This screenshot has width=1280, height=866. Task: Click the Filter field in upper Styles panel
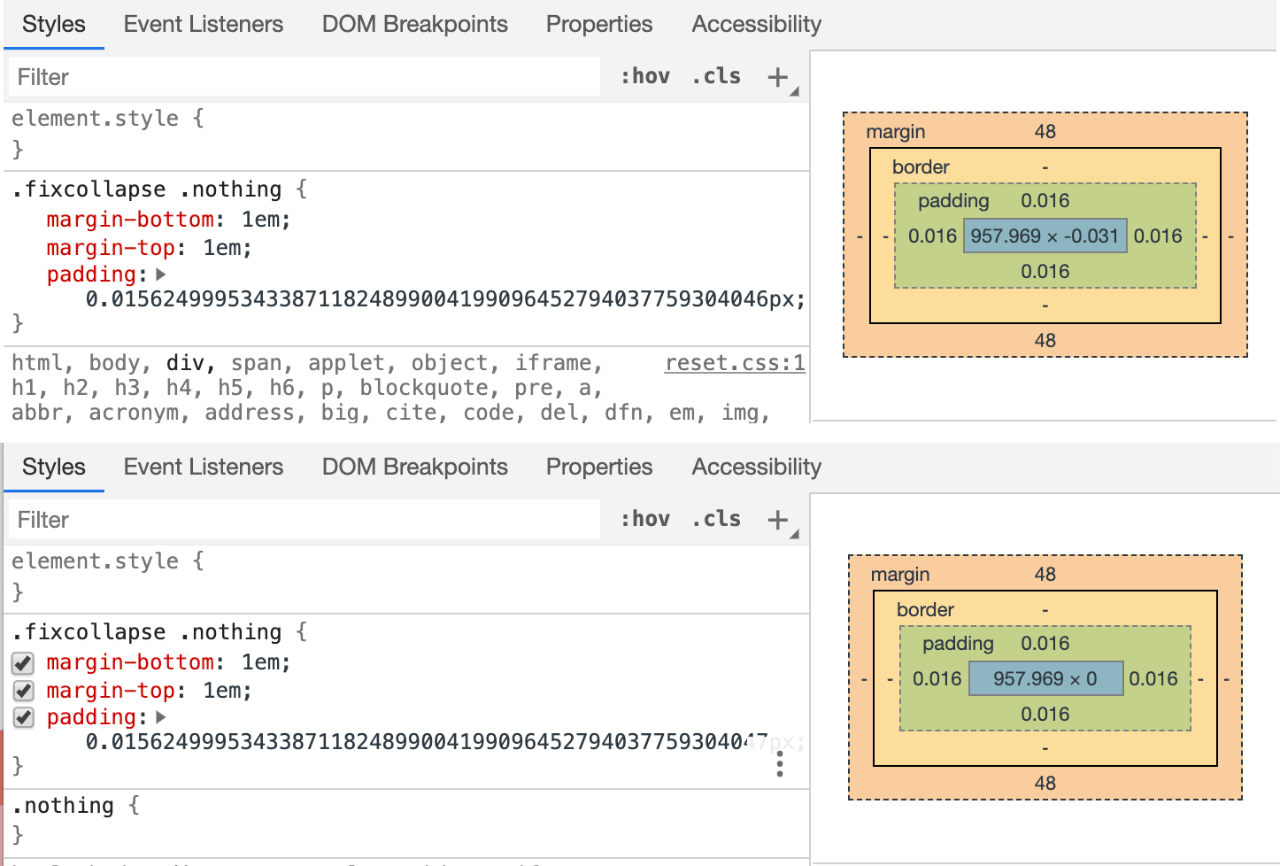coord(304,77)
